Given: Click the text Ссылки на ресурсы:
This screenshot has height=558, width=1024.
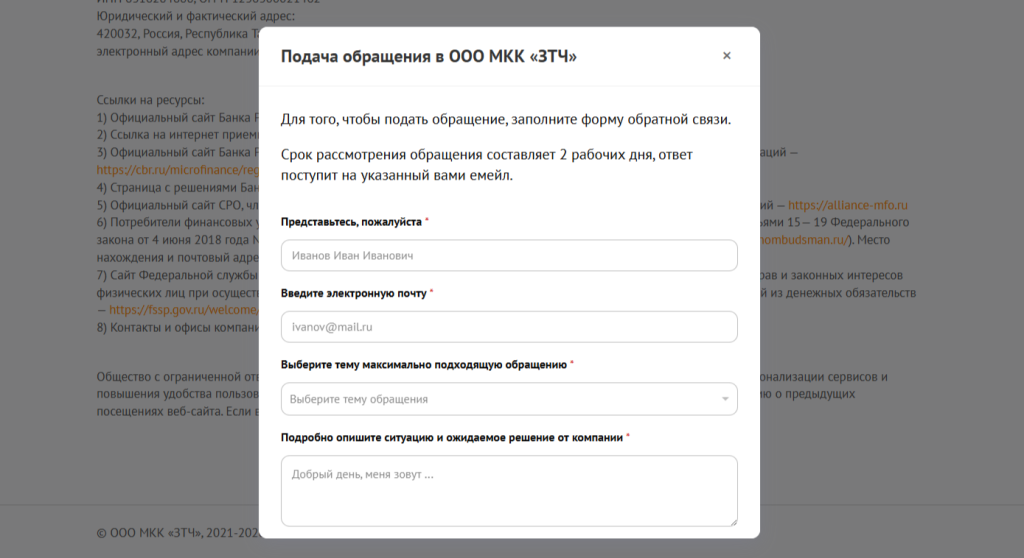Looking at the screenshot, I should point(150,100).
